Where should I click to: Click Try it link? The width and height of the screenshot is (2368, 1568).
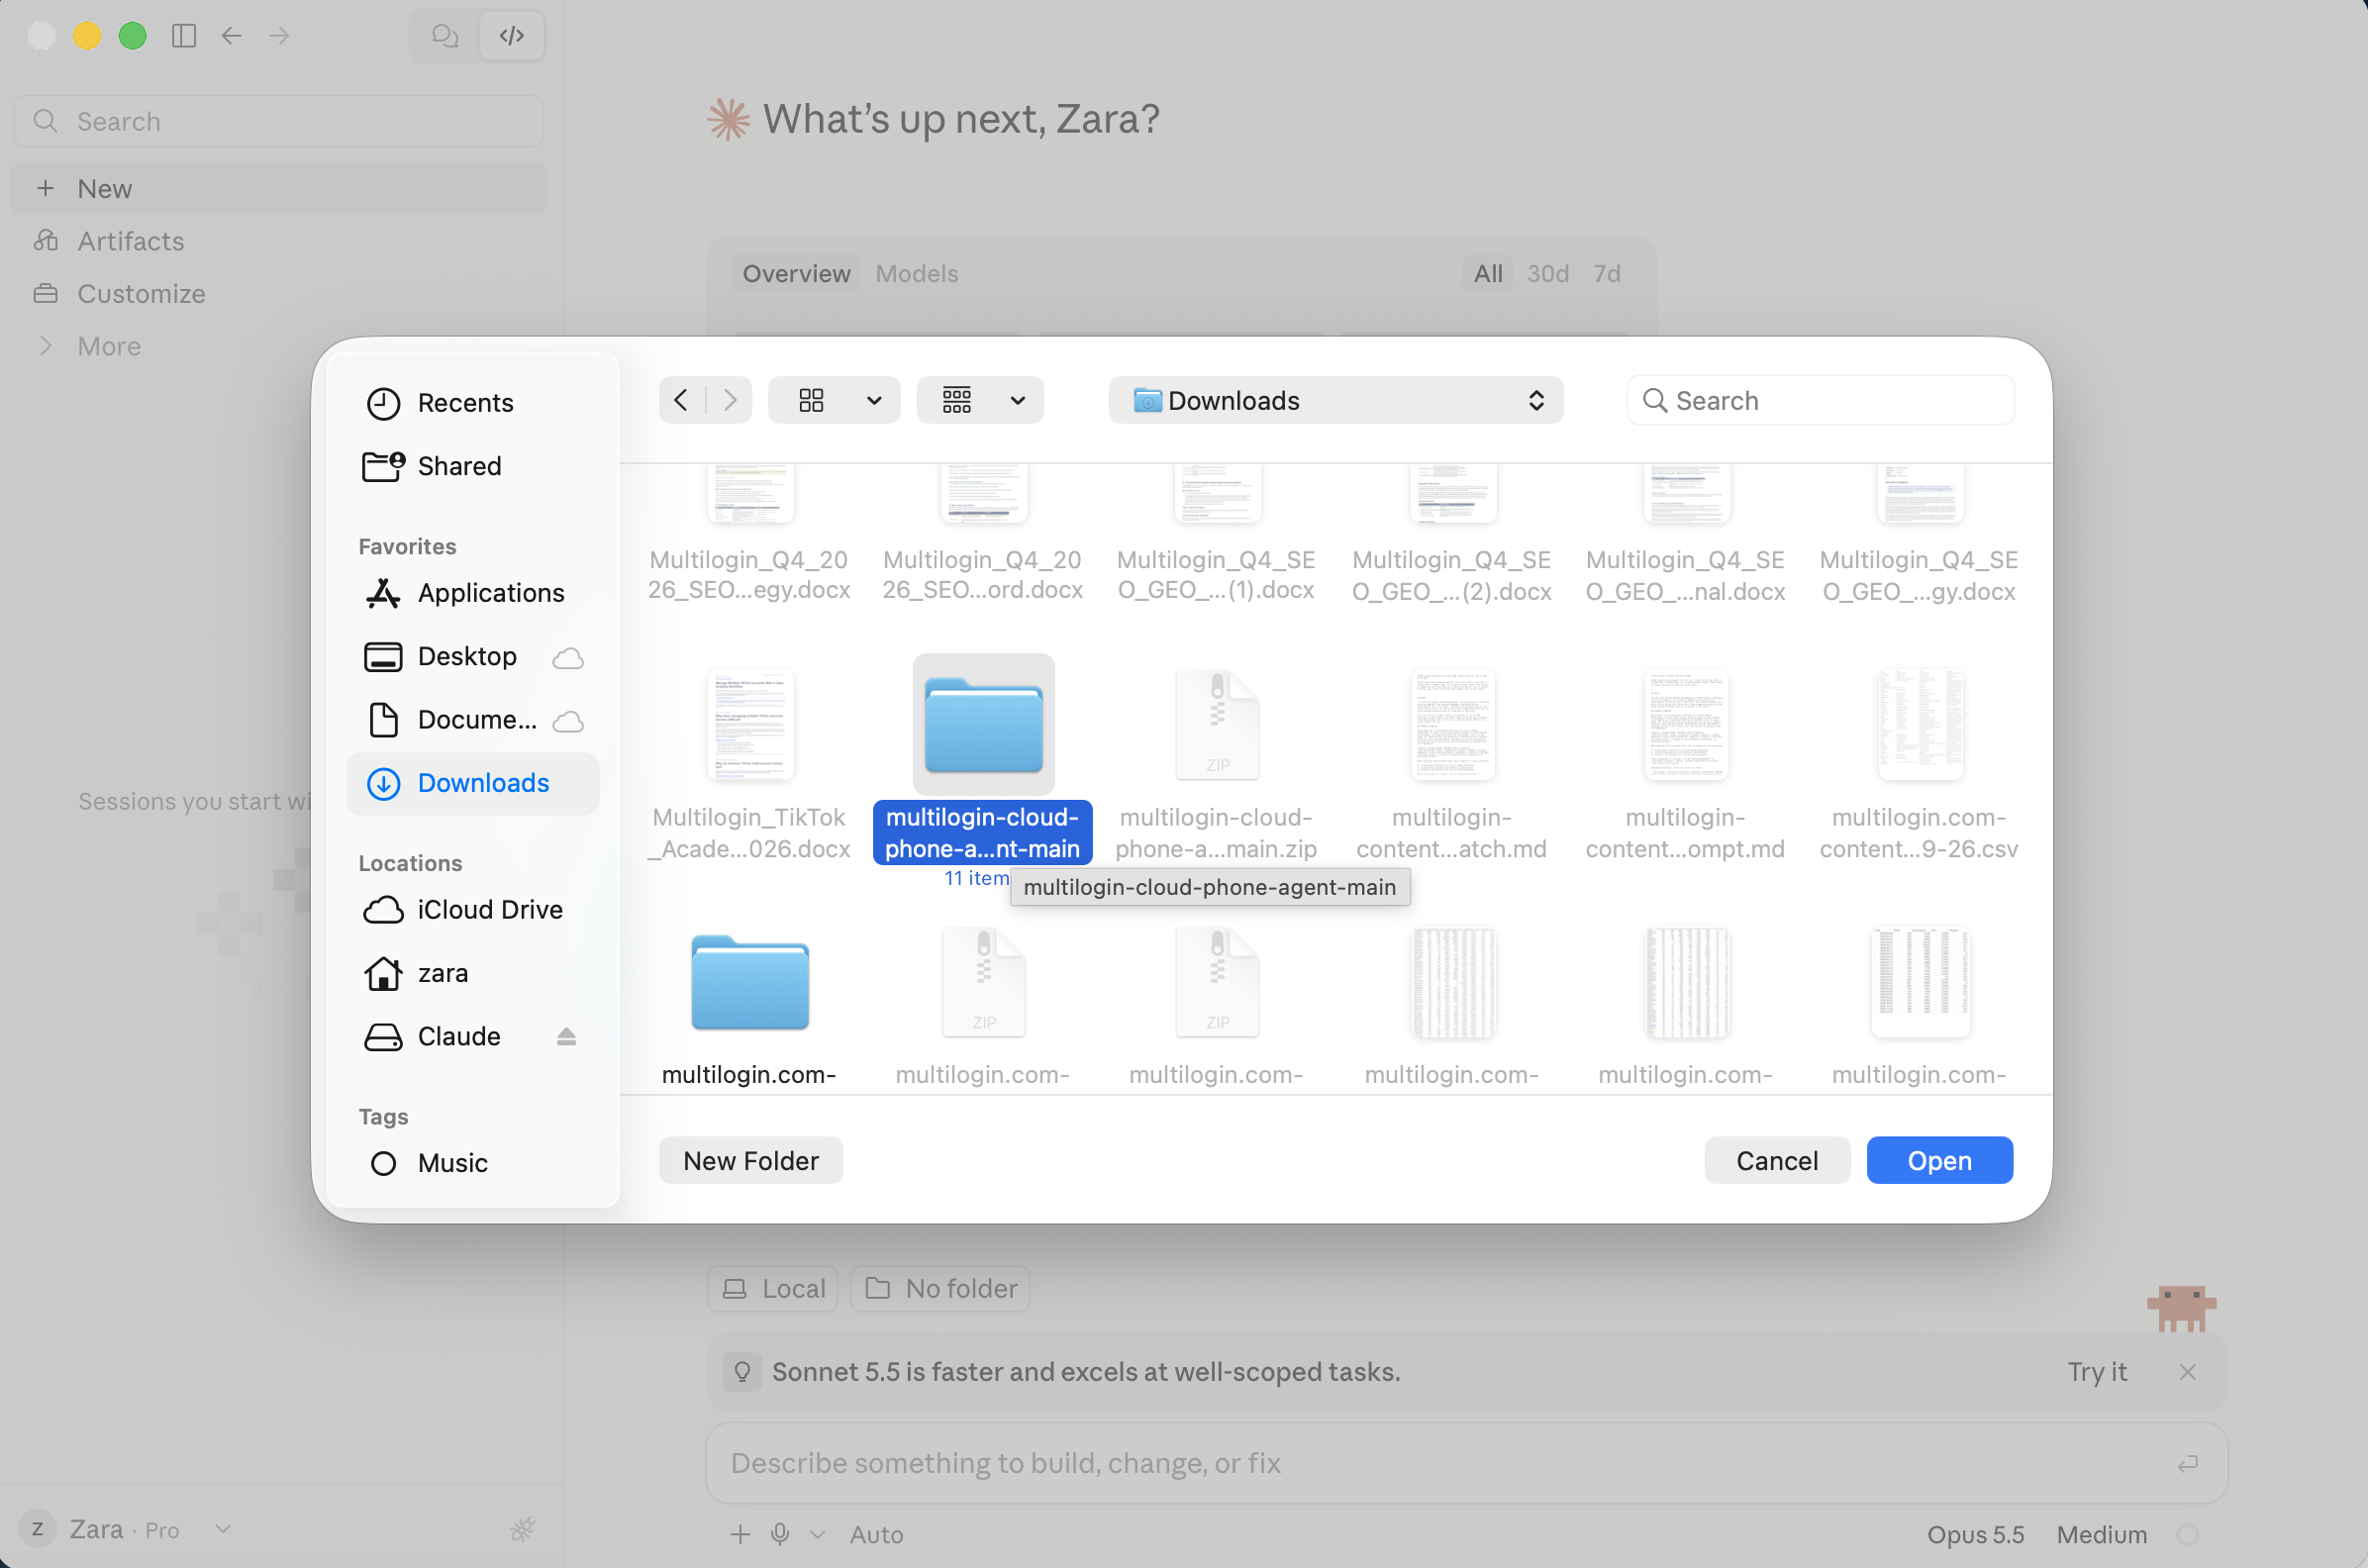2097,1372
